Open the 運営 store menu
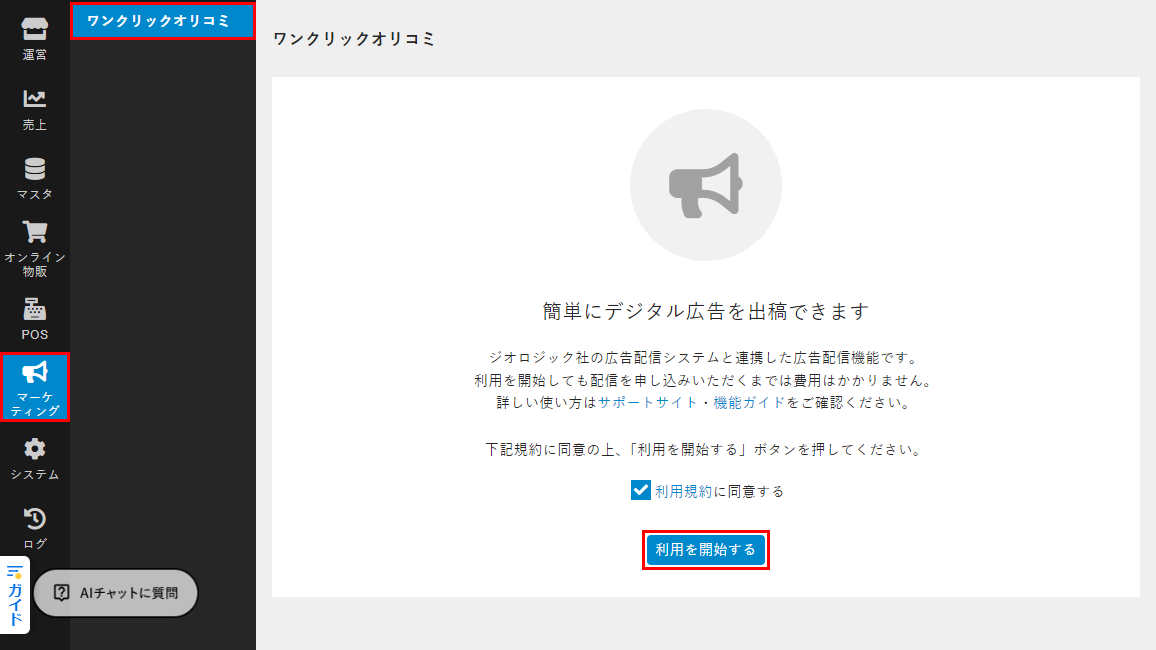The height and width of the screenshot is (650, 1156). pos(35,38)
